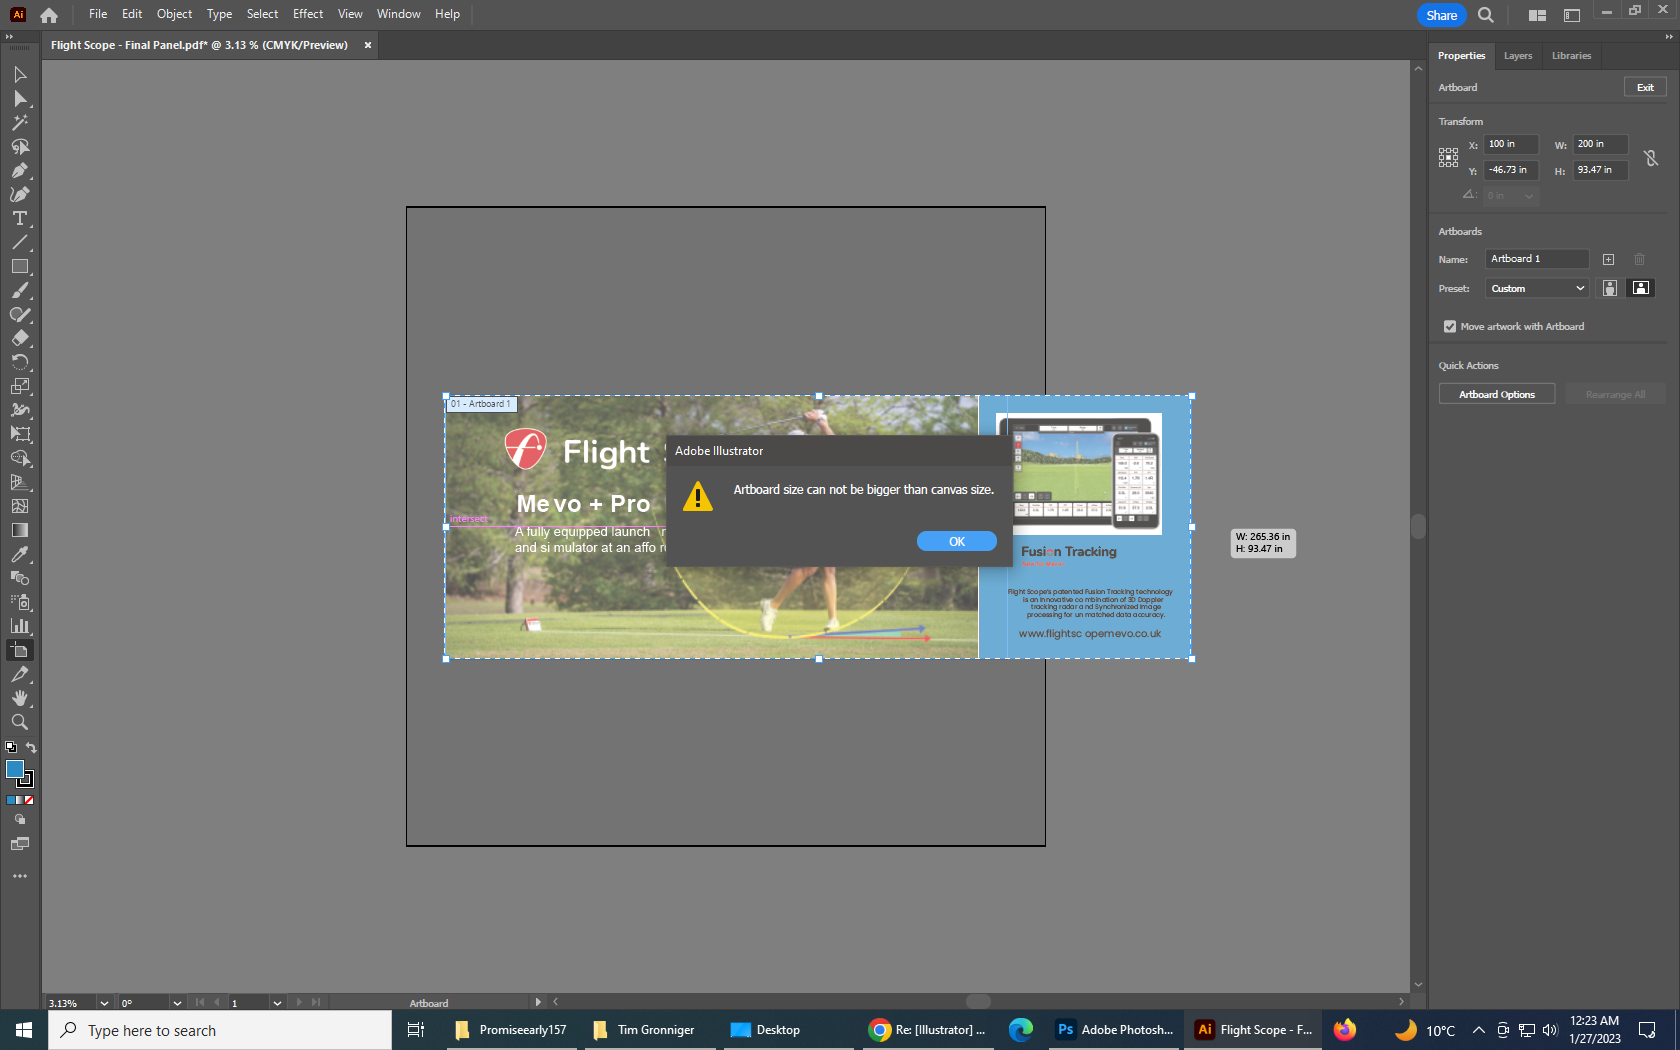Switch to the Layers tab
This screenshot has height=1050, width=1680.
click(1517, 56)
